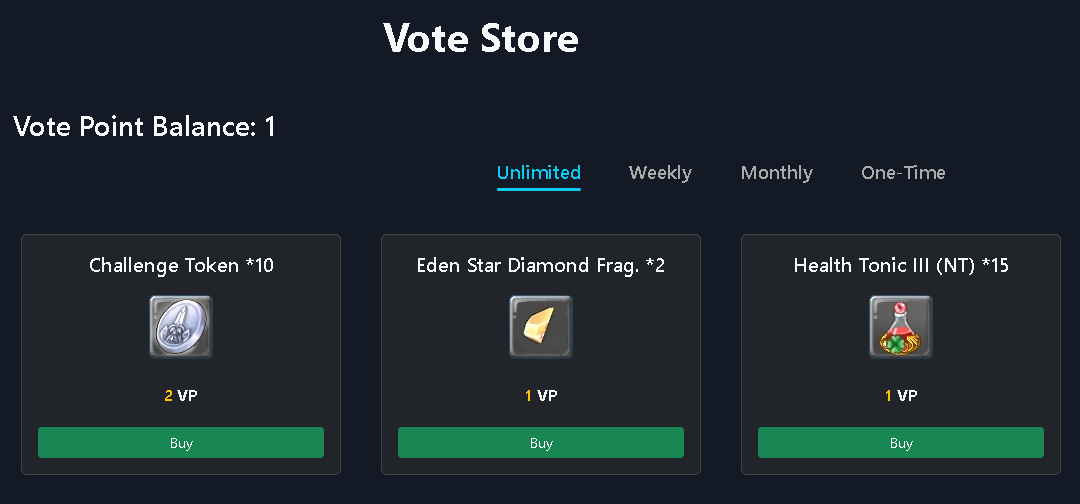The width and height of the screenshot is (1080, 504).
Task: Show the One-Time store items
Action: (903, 173)
